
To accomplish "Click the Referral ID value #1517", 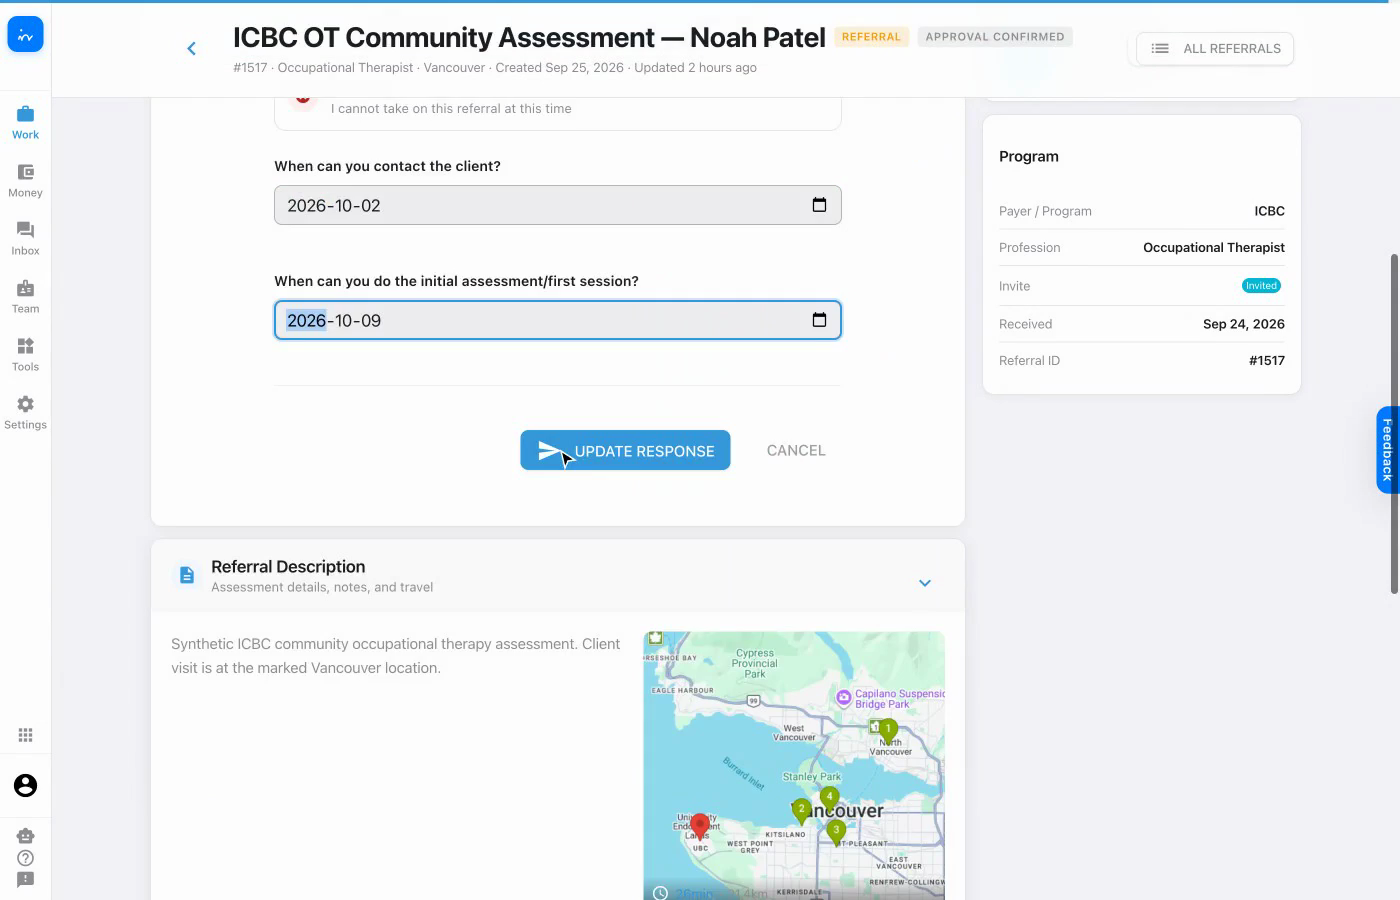I will 1266,360.
